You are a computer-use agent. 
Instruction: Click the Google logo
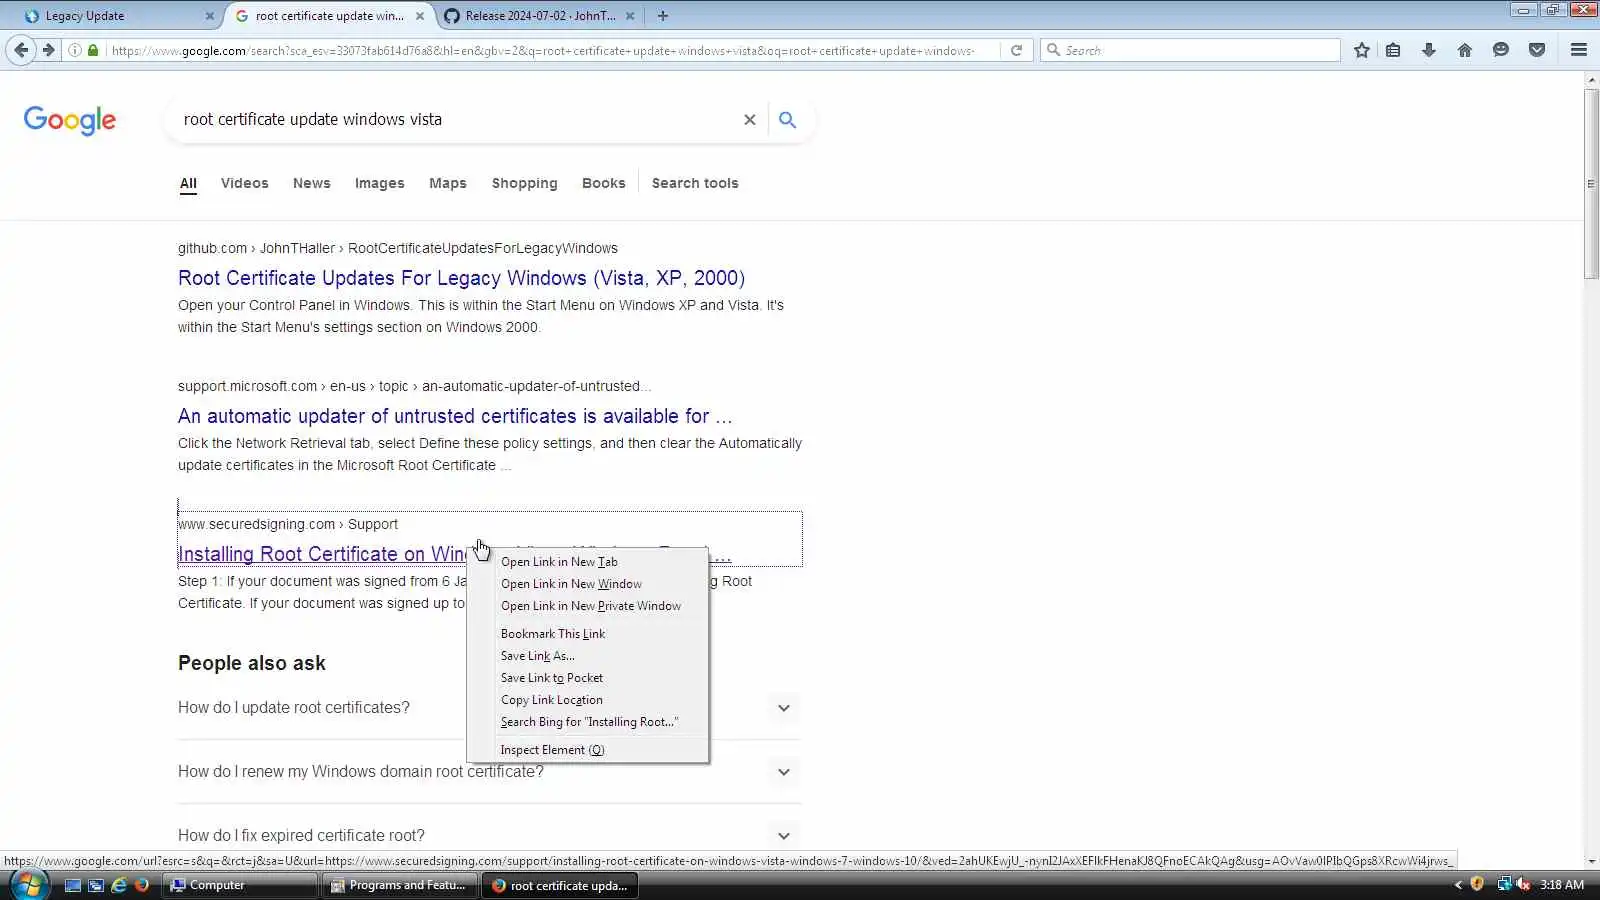coord(70,120)
